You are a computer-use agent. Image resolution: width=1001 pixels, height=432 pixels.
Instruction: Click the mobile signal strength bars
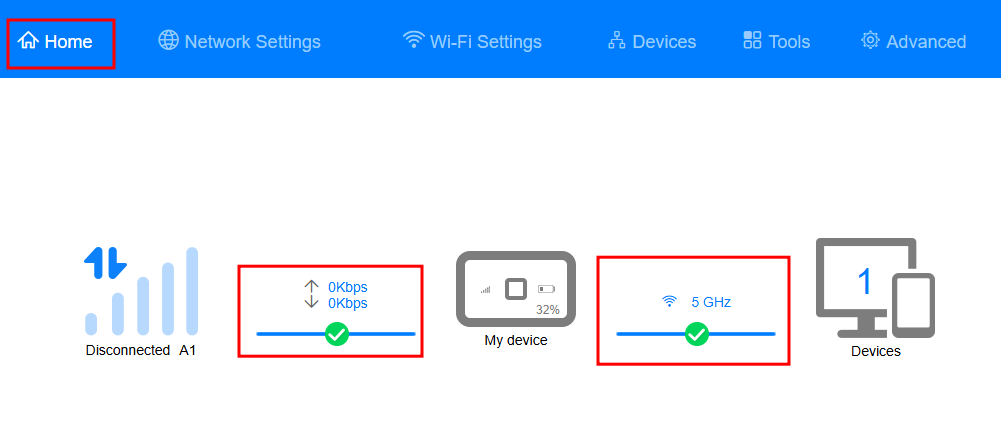click(142, 291)
